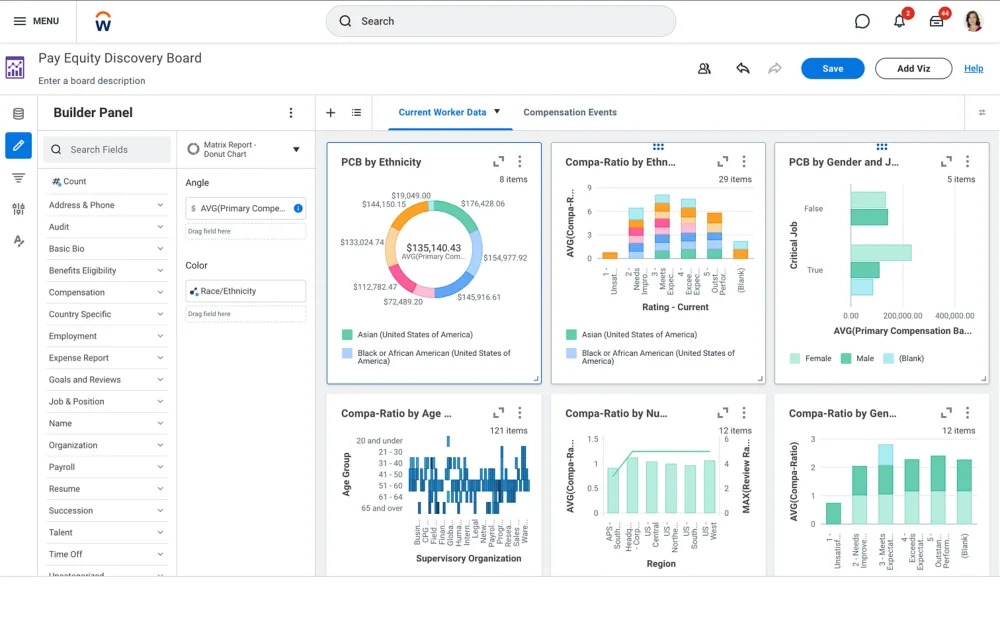
Task: Expand the Compensation fields category
Action: (160, 292)
